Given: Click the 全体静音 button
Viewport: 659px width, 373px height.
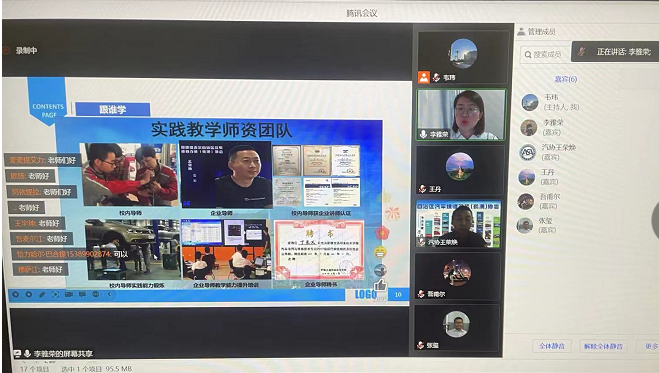Looking at the screenshot, I should tap(552, 346).
